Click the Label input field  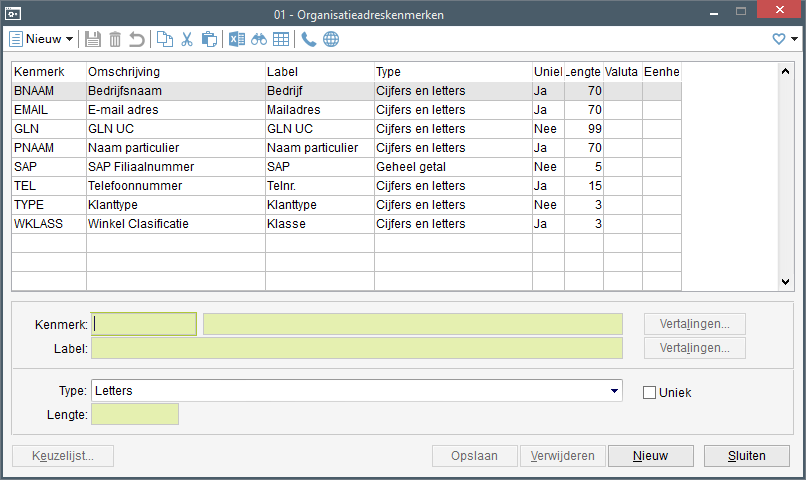point(356,349)
